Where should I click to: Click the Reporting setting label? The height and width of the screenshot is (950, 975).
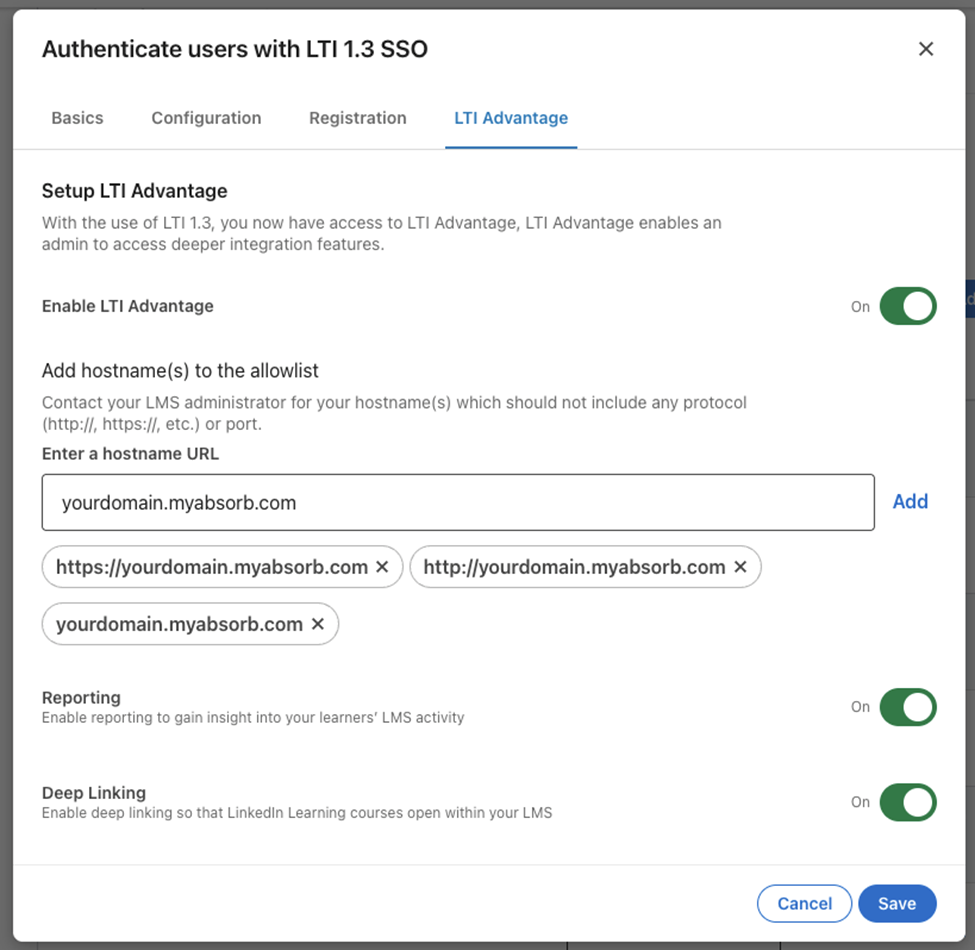[x=81, y=698]
